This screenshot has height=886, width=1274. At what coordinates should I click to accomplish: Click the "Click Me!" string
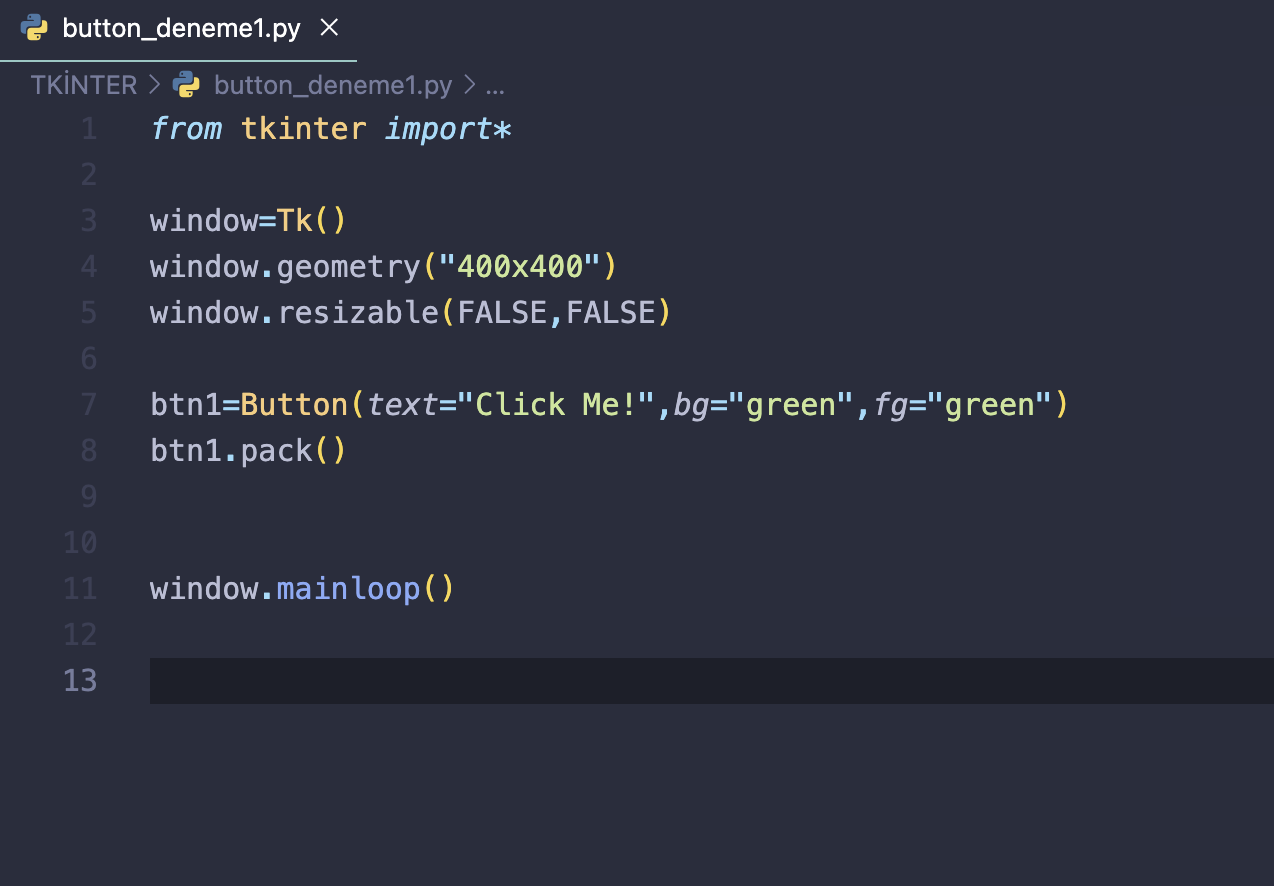pos(557,405)
